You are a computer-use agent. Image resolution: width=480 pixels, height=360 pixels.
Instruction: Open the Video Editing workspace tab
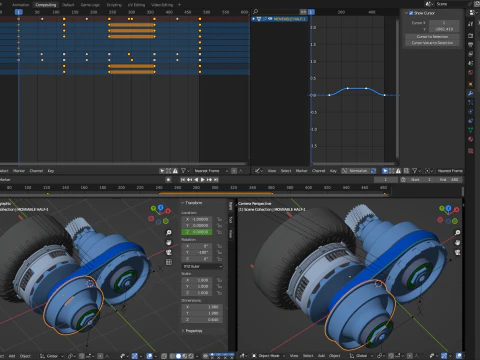point(162,5)
